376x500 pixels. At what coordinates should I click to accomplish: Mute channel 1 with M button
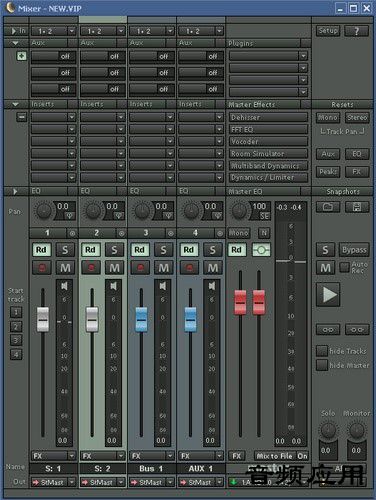65,267
